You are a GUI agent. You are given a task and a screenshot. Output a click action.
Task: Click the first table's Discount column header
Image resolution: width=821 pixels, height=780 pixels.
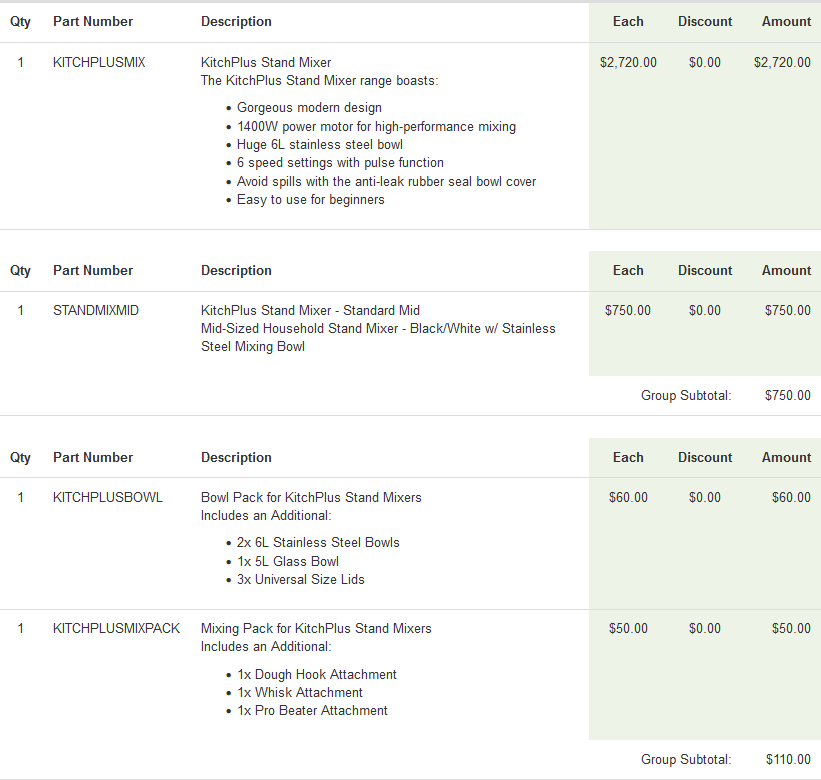704,21
